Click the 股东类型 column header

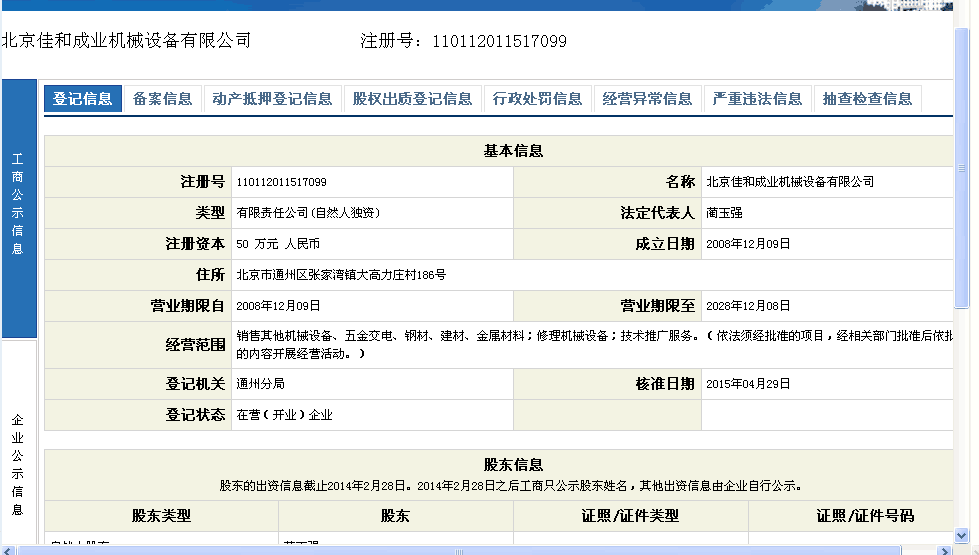tap(161, 516)
